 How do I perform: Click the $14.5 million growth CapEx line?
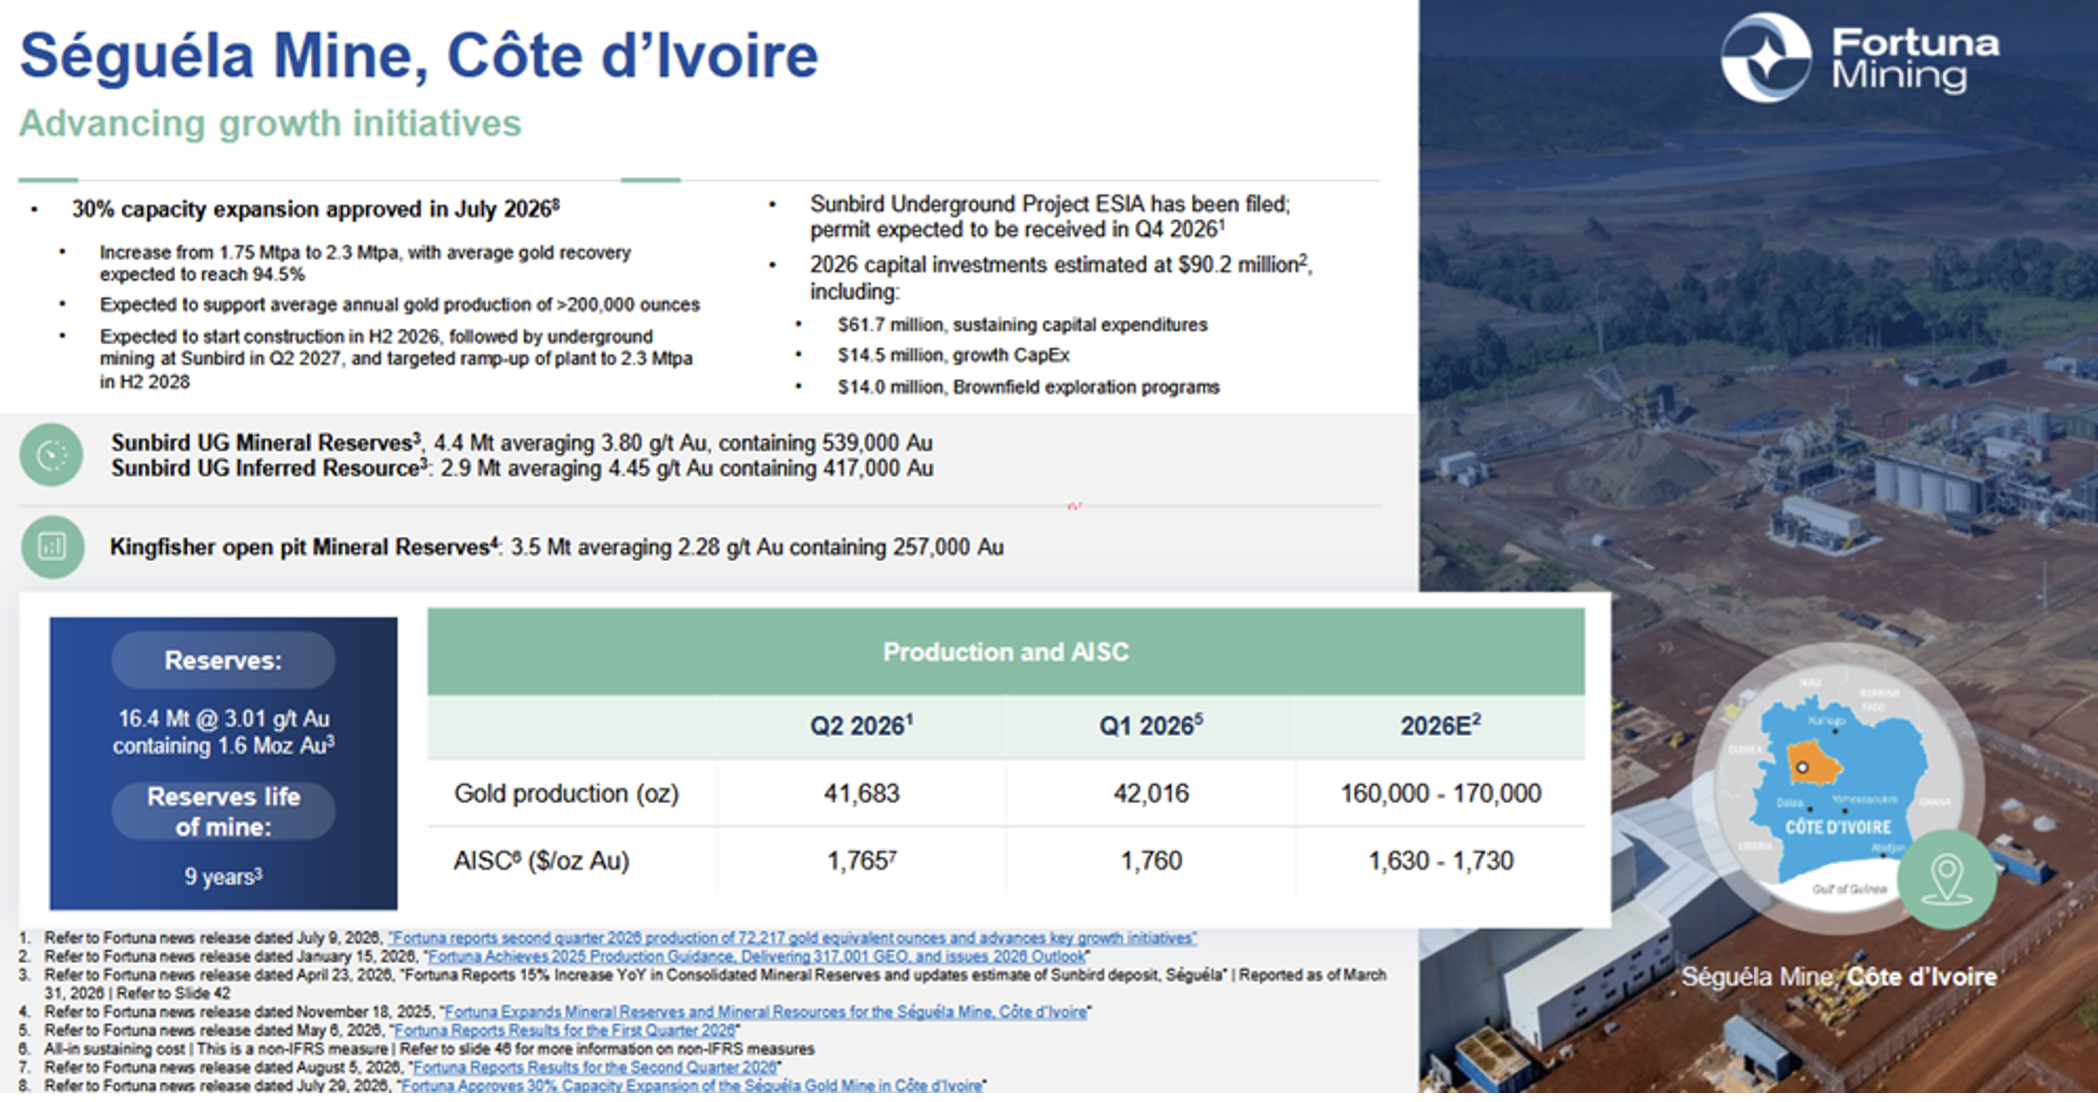tap(953, 355)
